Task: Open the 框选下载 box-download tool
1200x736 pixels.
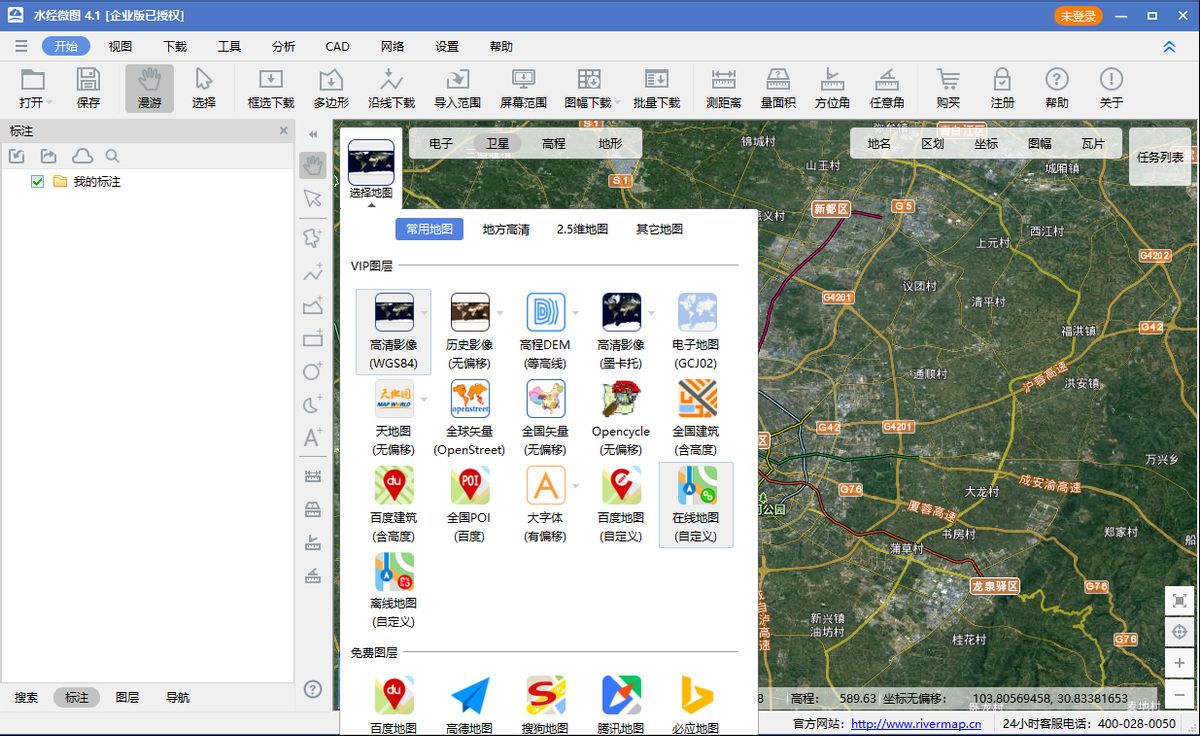Action: (269, 88)
